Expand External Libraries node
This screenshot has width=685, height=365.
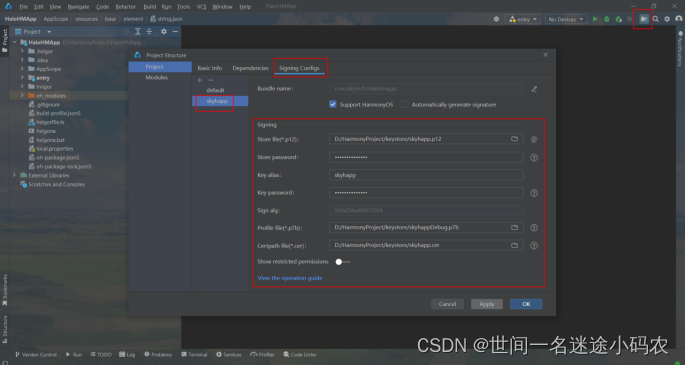coord(14,175)
